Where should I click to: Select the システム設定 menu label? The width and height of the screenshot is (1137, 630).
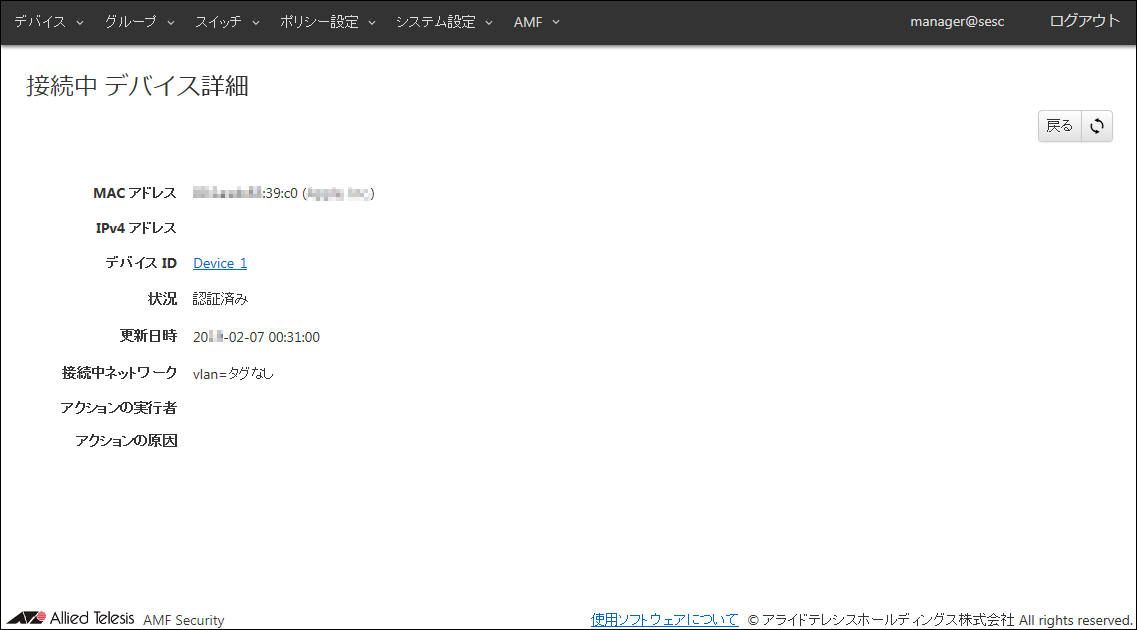(436, 22)
